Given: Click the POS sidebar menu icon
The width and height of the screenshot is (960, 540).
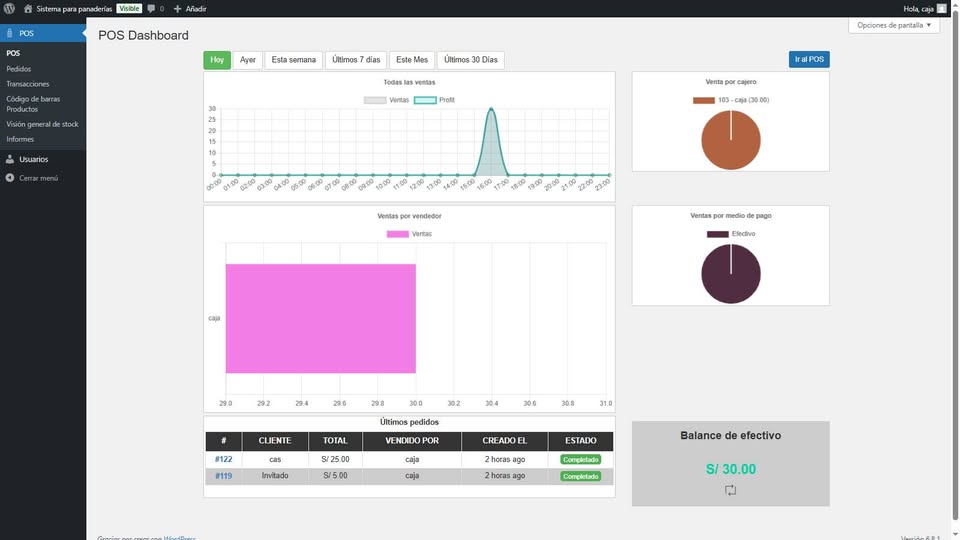Looking at the screenshot, I should click(x=9, y=33).
